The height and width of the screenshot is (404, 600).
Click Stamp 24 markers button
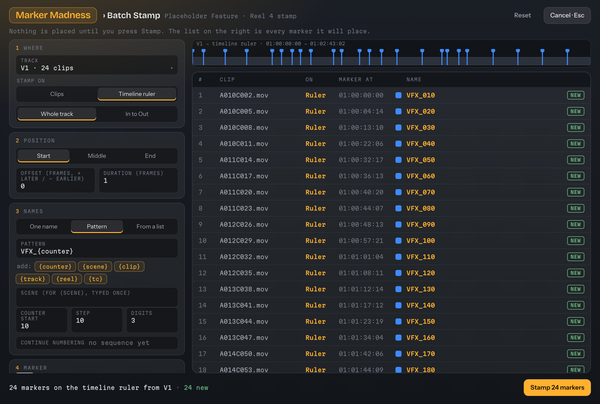(557, 387)
